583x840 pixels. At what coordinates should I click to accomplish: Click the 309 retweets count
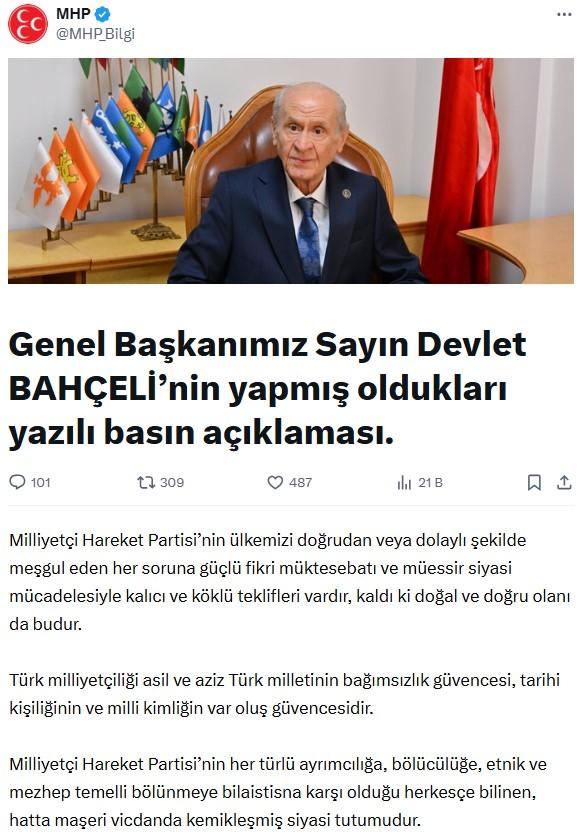171,483
